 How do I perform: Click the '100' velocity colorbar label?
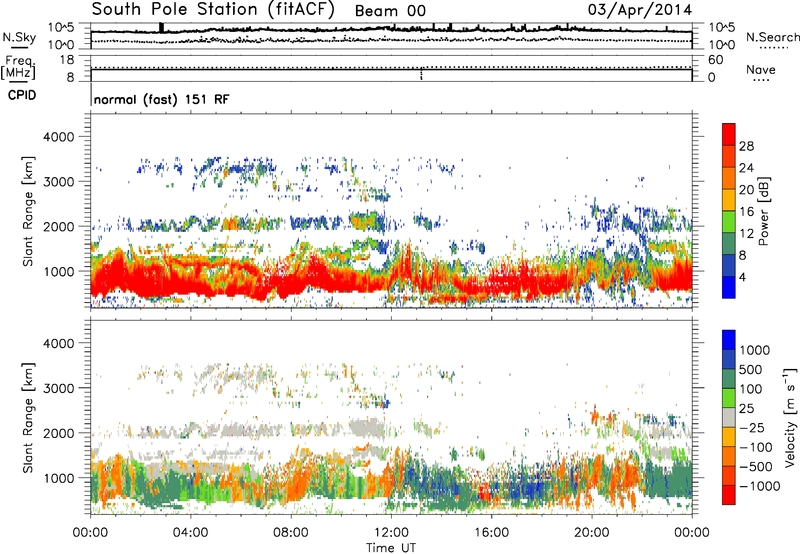coord(751,389)
